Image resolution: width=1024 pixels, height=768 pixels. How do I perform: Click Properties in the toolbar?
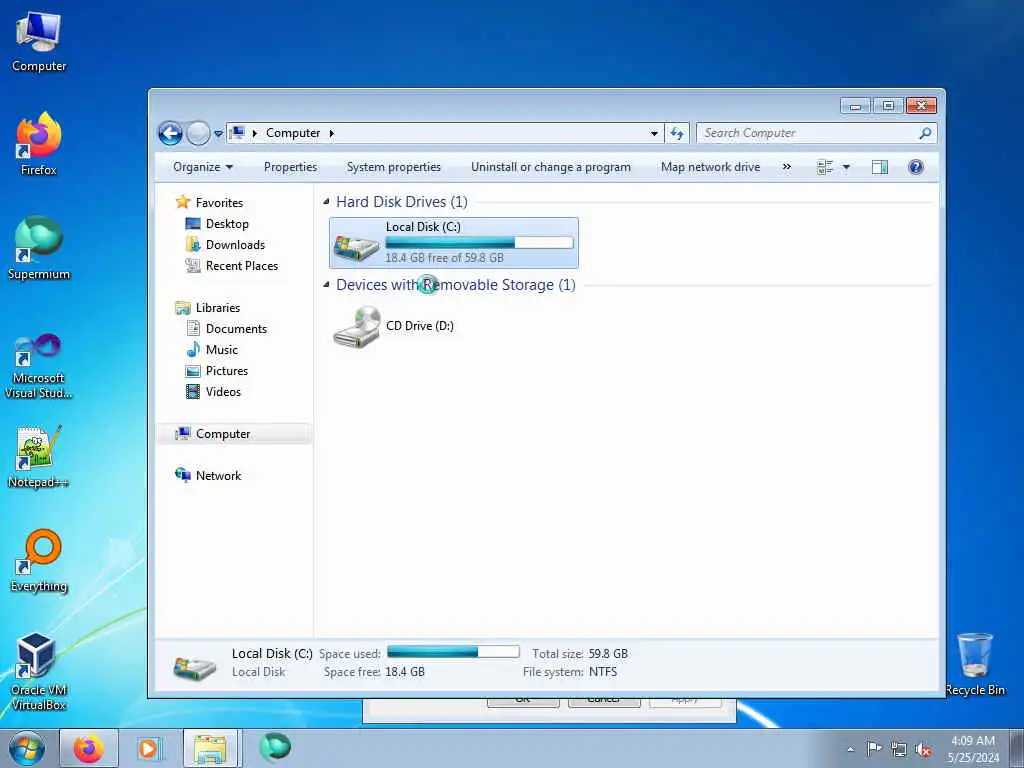(291, 167)
